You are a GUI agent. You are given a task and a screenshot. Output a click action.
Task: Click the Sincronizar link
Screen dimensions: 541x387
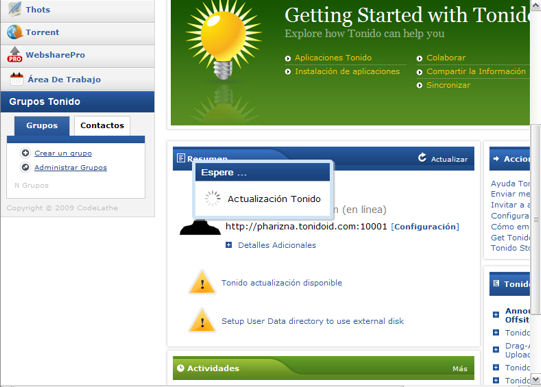[448, 85]
